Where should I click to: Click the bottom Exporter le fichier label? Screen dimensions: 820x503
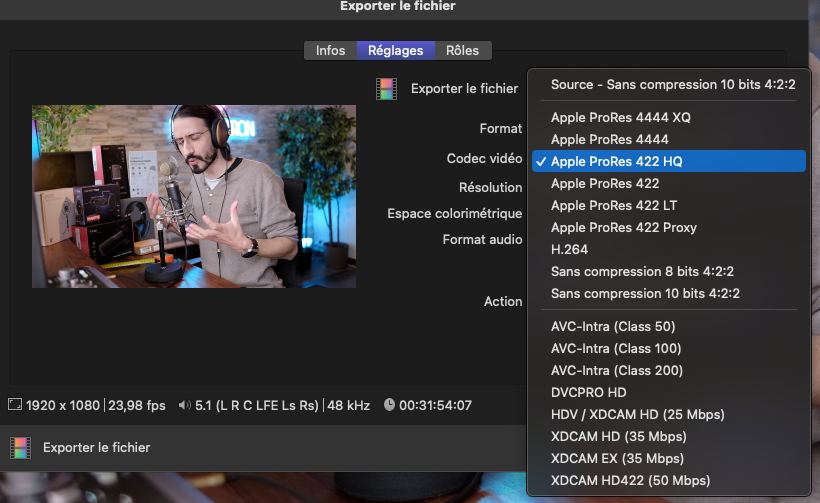point(97,448)
